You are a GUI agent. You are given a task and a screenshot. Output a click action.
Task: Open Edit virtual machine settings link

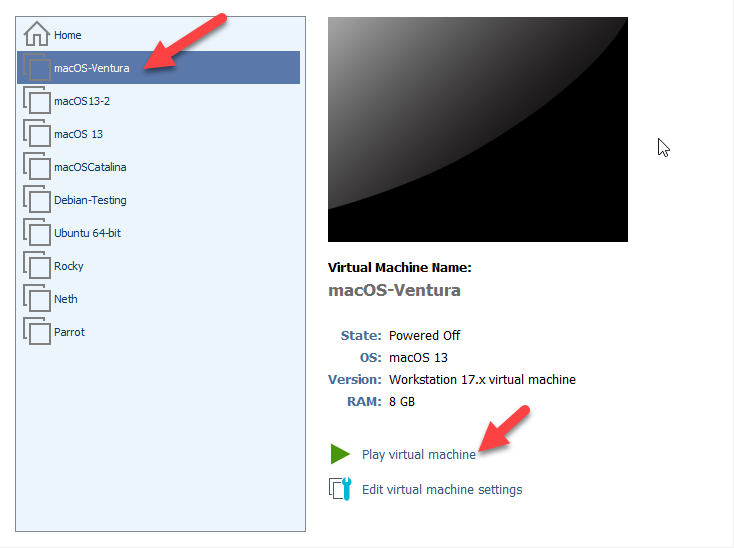point(441,489)
